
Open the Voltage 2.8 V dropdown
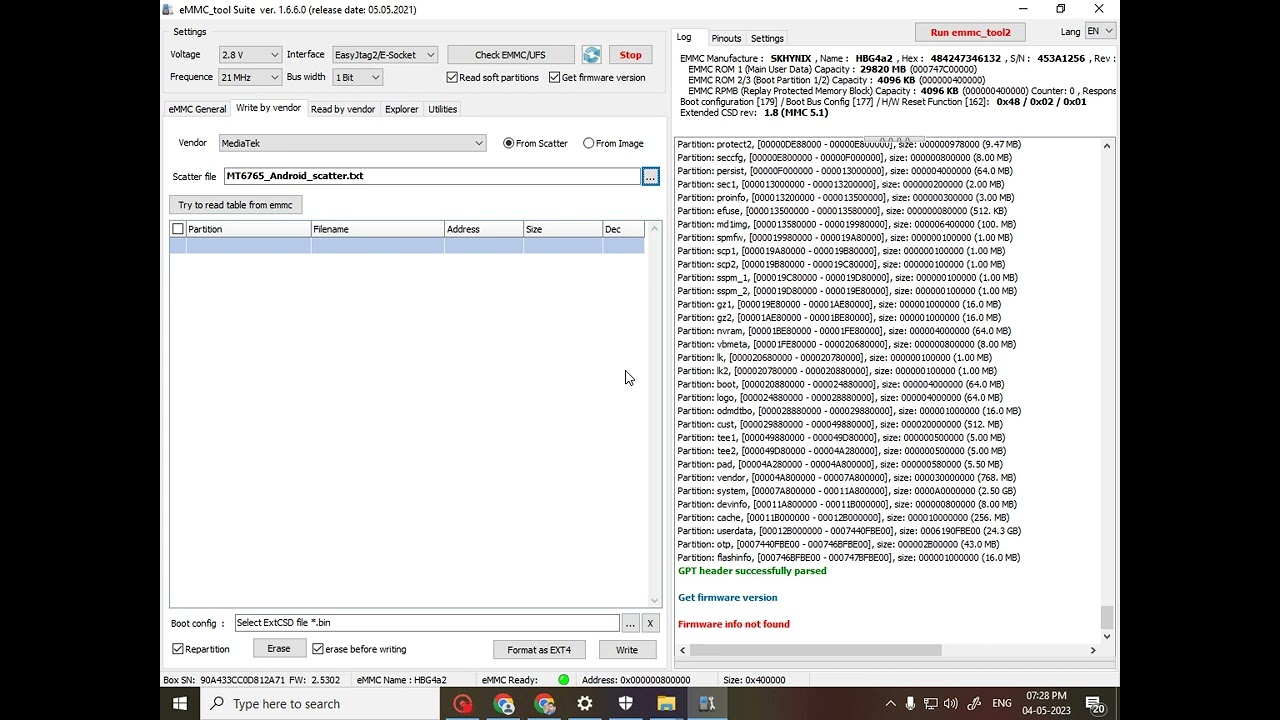[250, 55]
